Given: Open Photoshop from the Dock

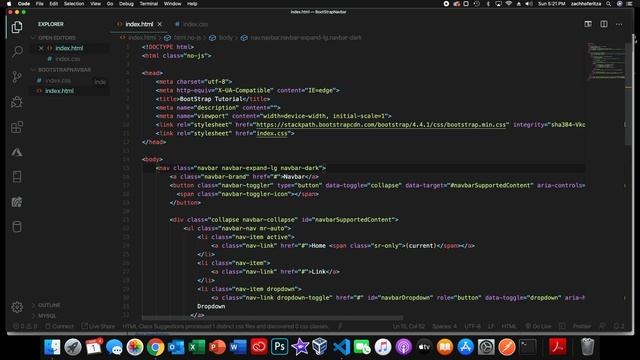Looking at the screenshot, I should click(x=280, y=347).
